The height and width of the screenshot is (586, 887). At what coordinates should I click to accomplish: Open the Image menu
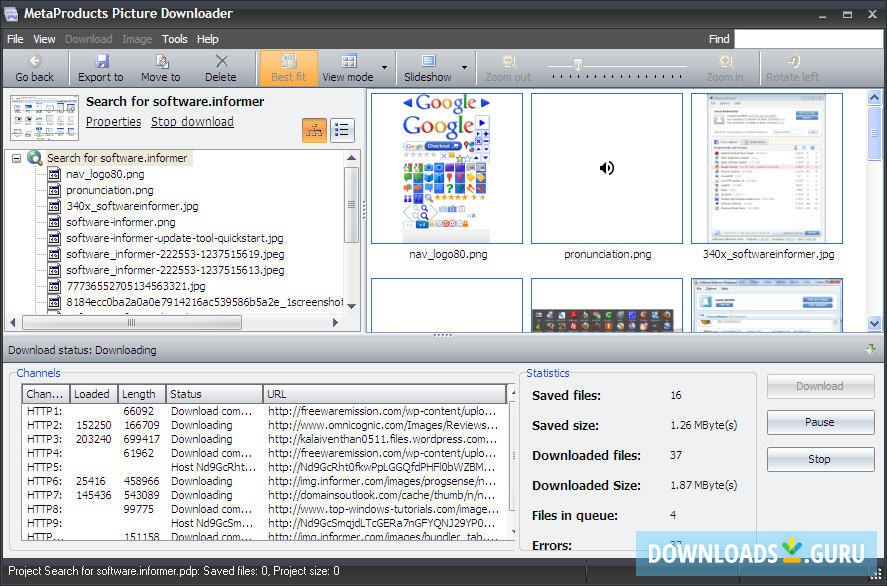pos(136,39)
